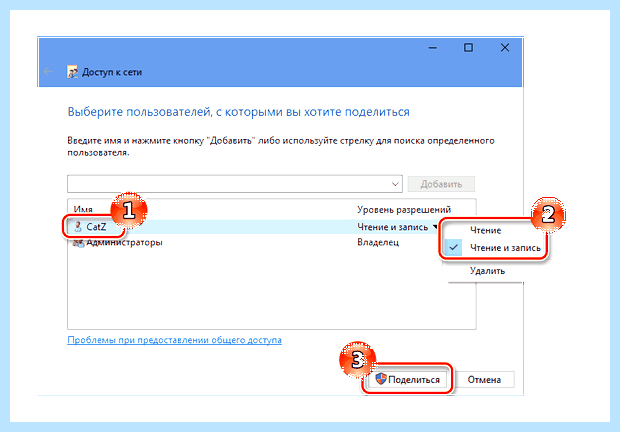Click the Уровень разрешений column header

(x=404, y=209)
